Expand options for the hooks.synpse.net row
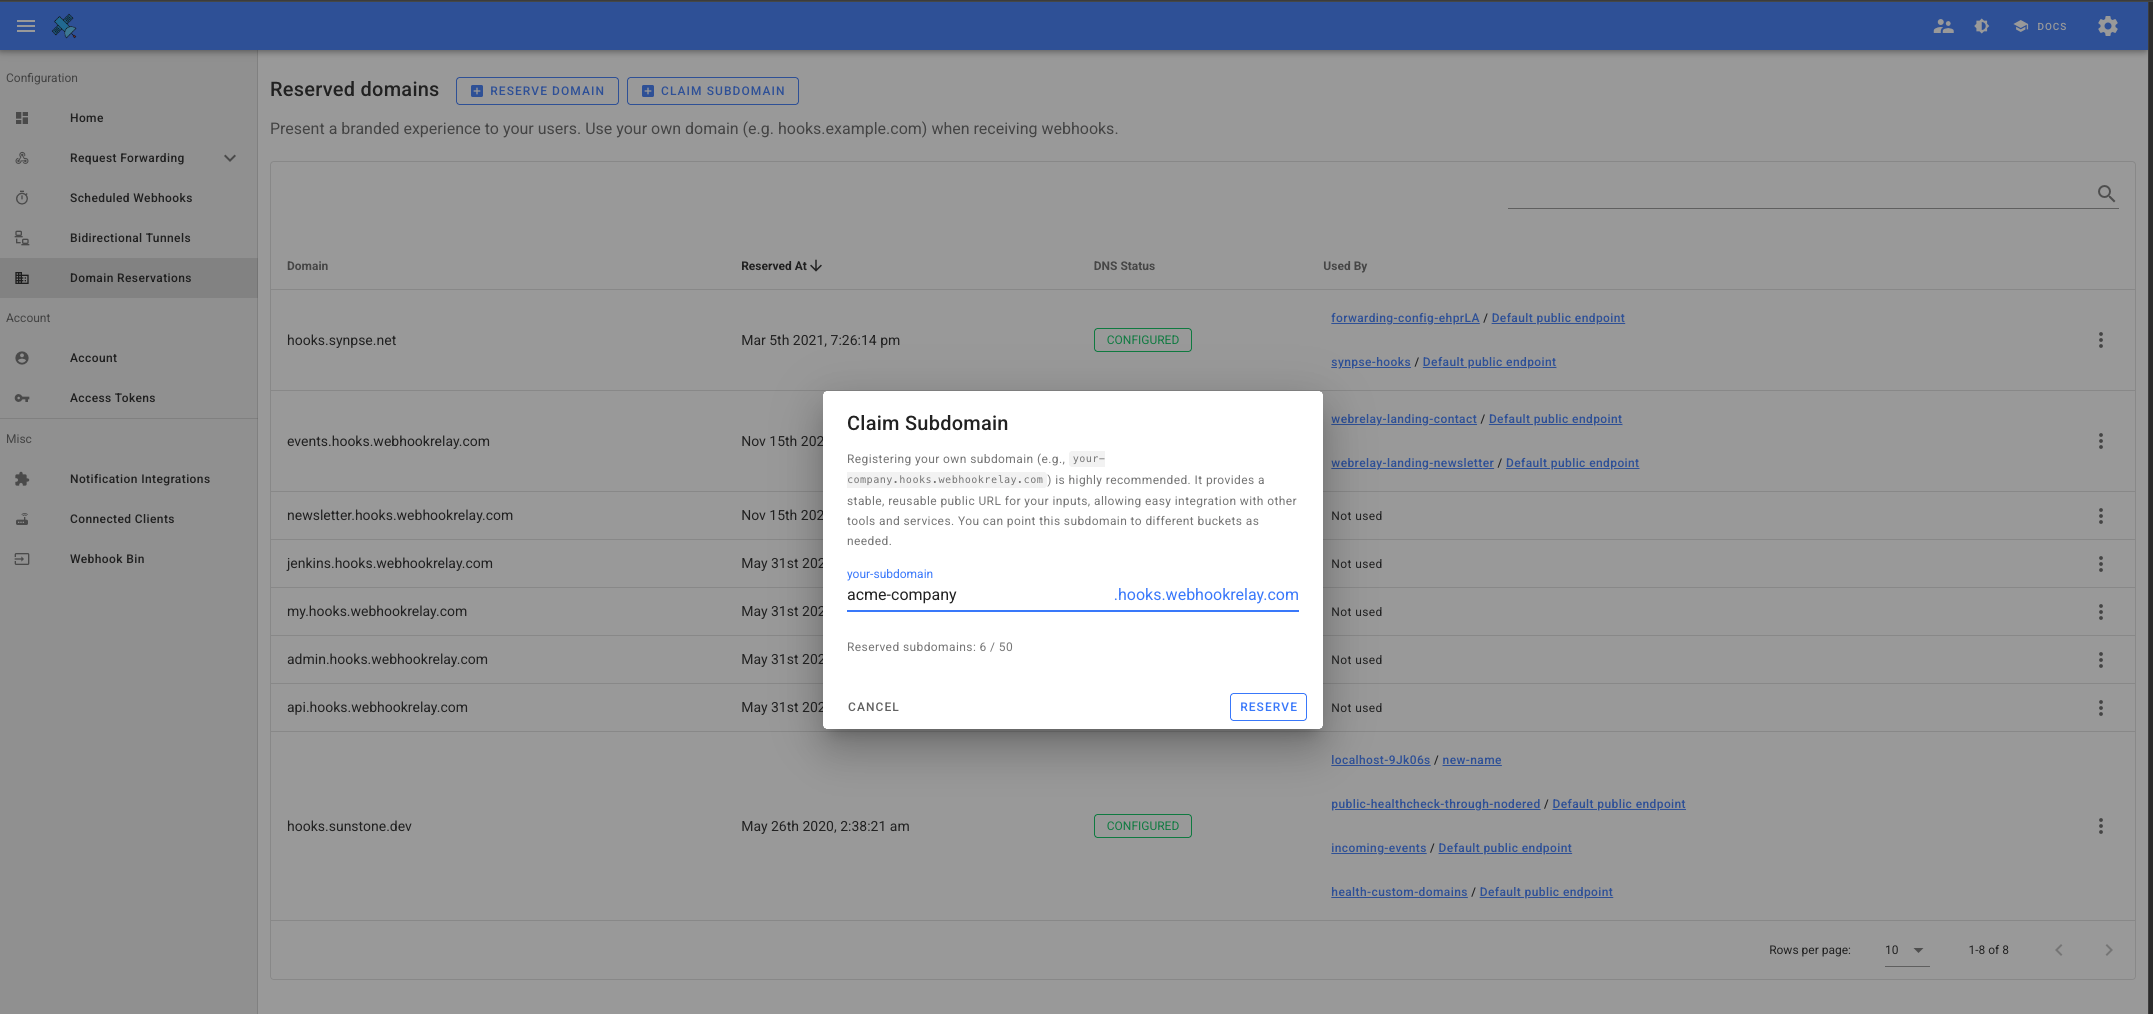Viewport: 2153px width, 1014px height. [2101, 340]
